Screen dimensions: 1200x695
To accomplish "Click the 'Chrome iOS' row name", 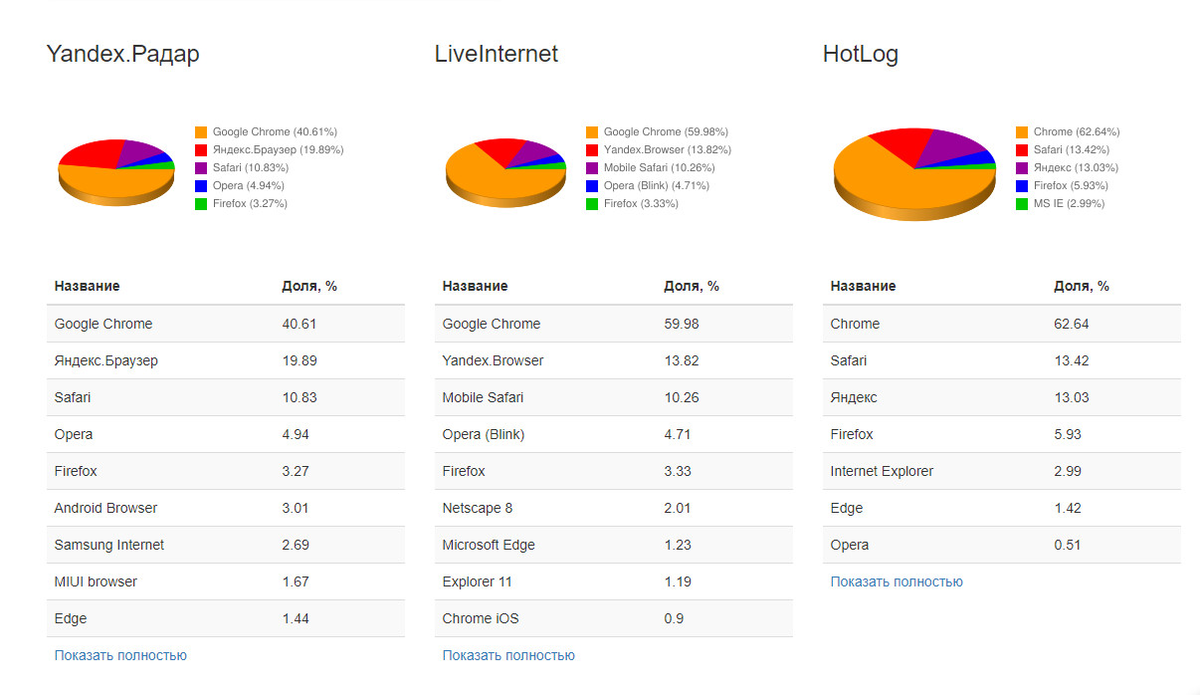I will [480, 619].
